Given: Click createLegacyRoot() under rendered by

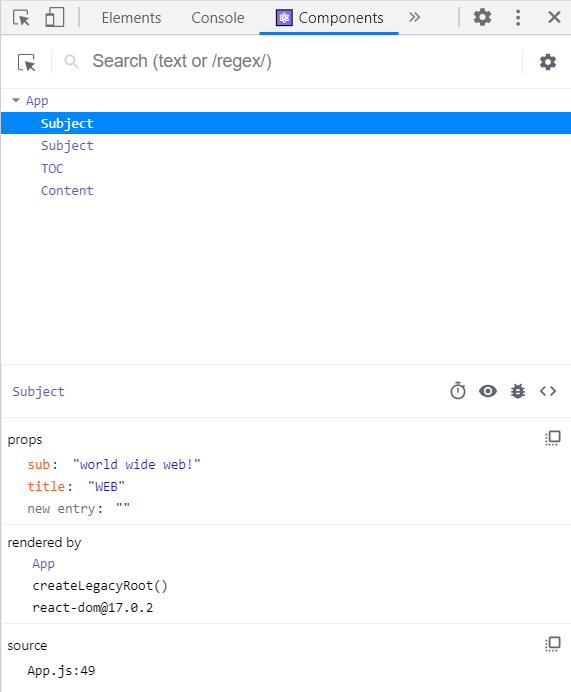Looking at the screenshot, I should click(x=100, y=586).
